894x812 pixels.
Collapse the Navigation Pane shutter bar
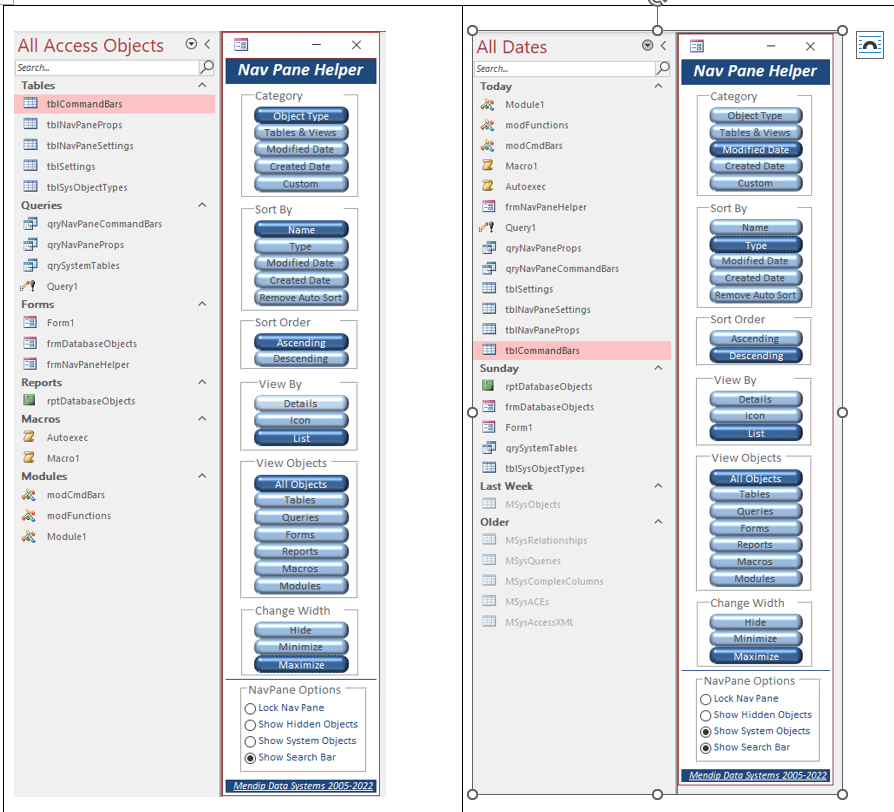coord(207,45)
